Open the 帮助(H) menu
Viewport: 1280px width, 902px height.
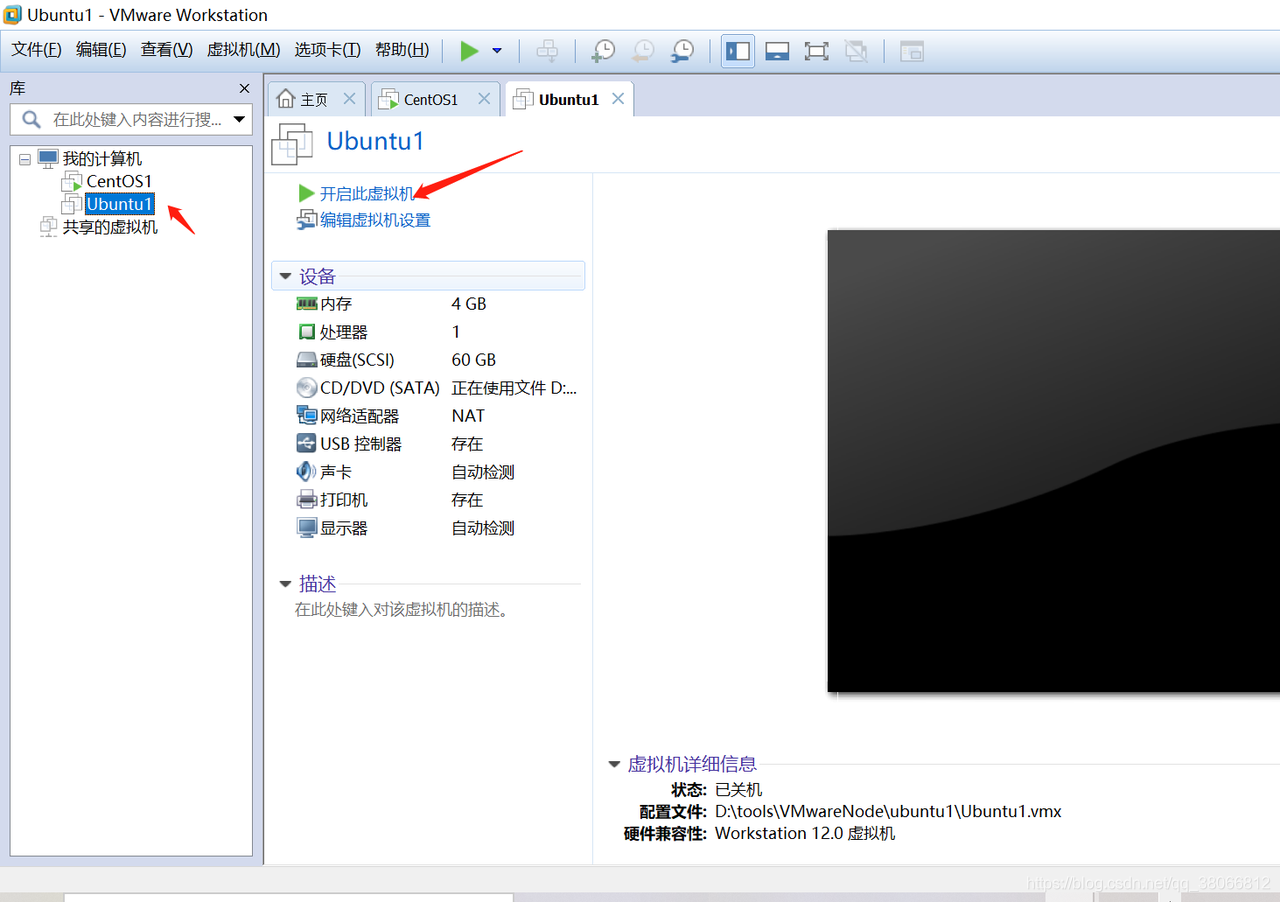click(x=402, y=50)
